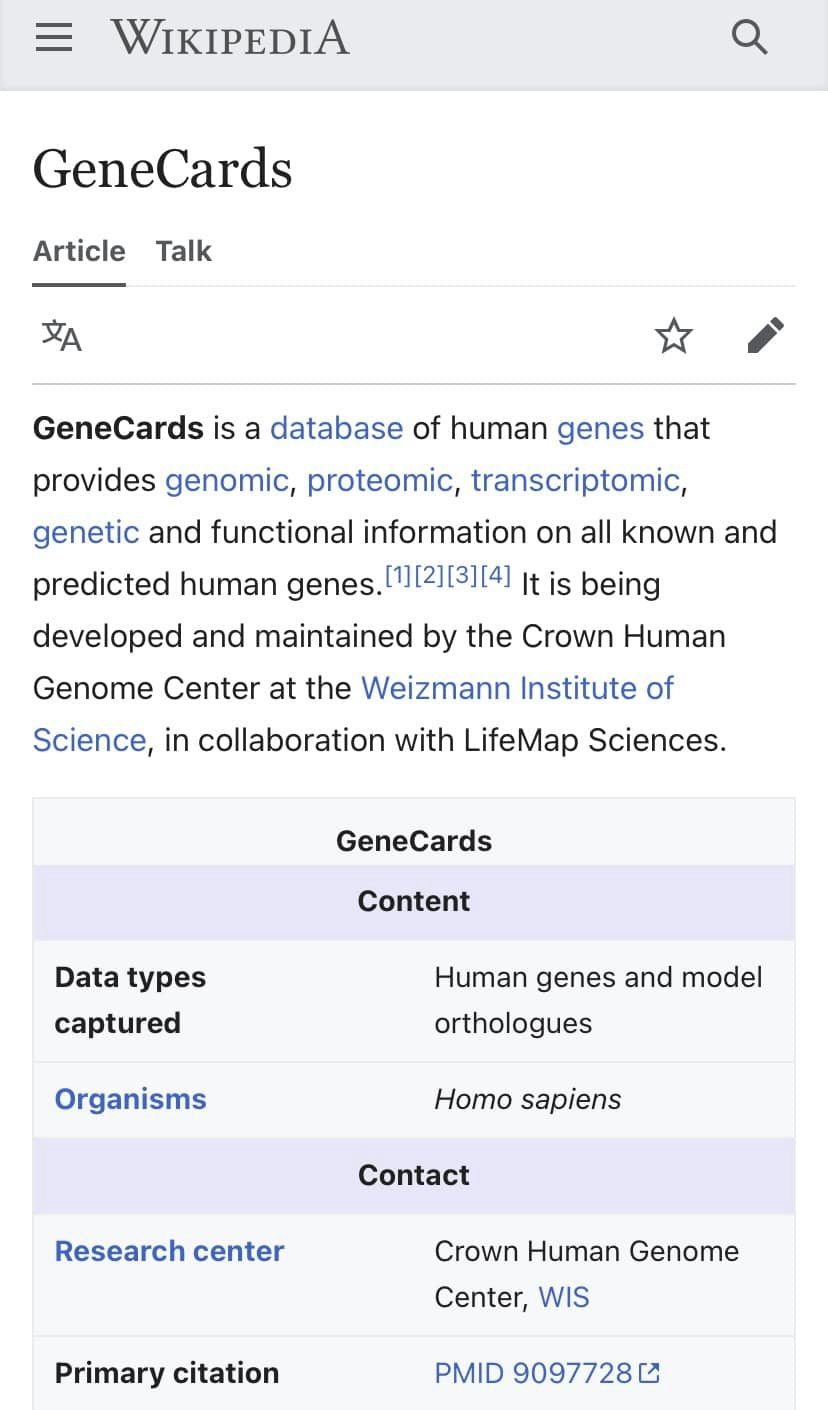The height and width of the screenshot is (1410, 828).
Task: Open the Research center infobox link
Action: [170, 1251]
